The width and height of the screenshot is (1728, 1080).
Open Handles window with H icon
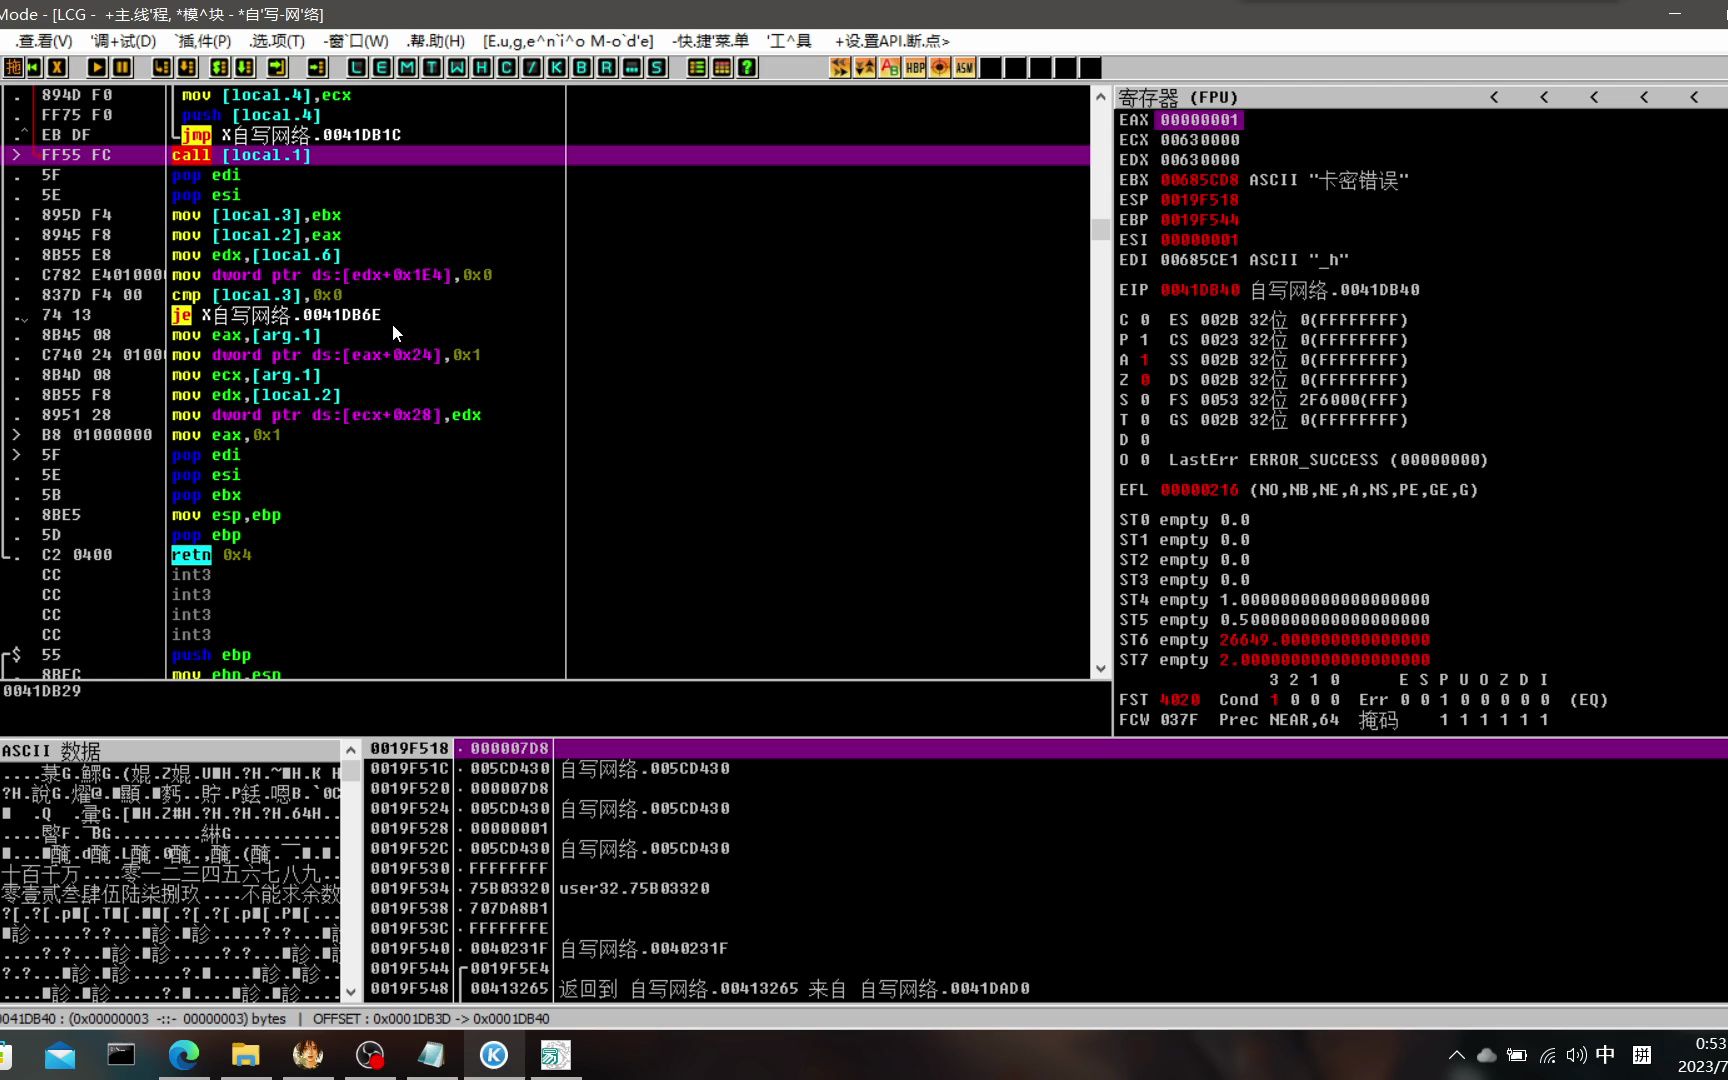click(482, 67)
